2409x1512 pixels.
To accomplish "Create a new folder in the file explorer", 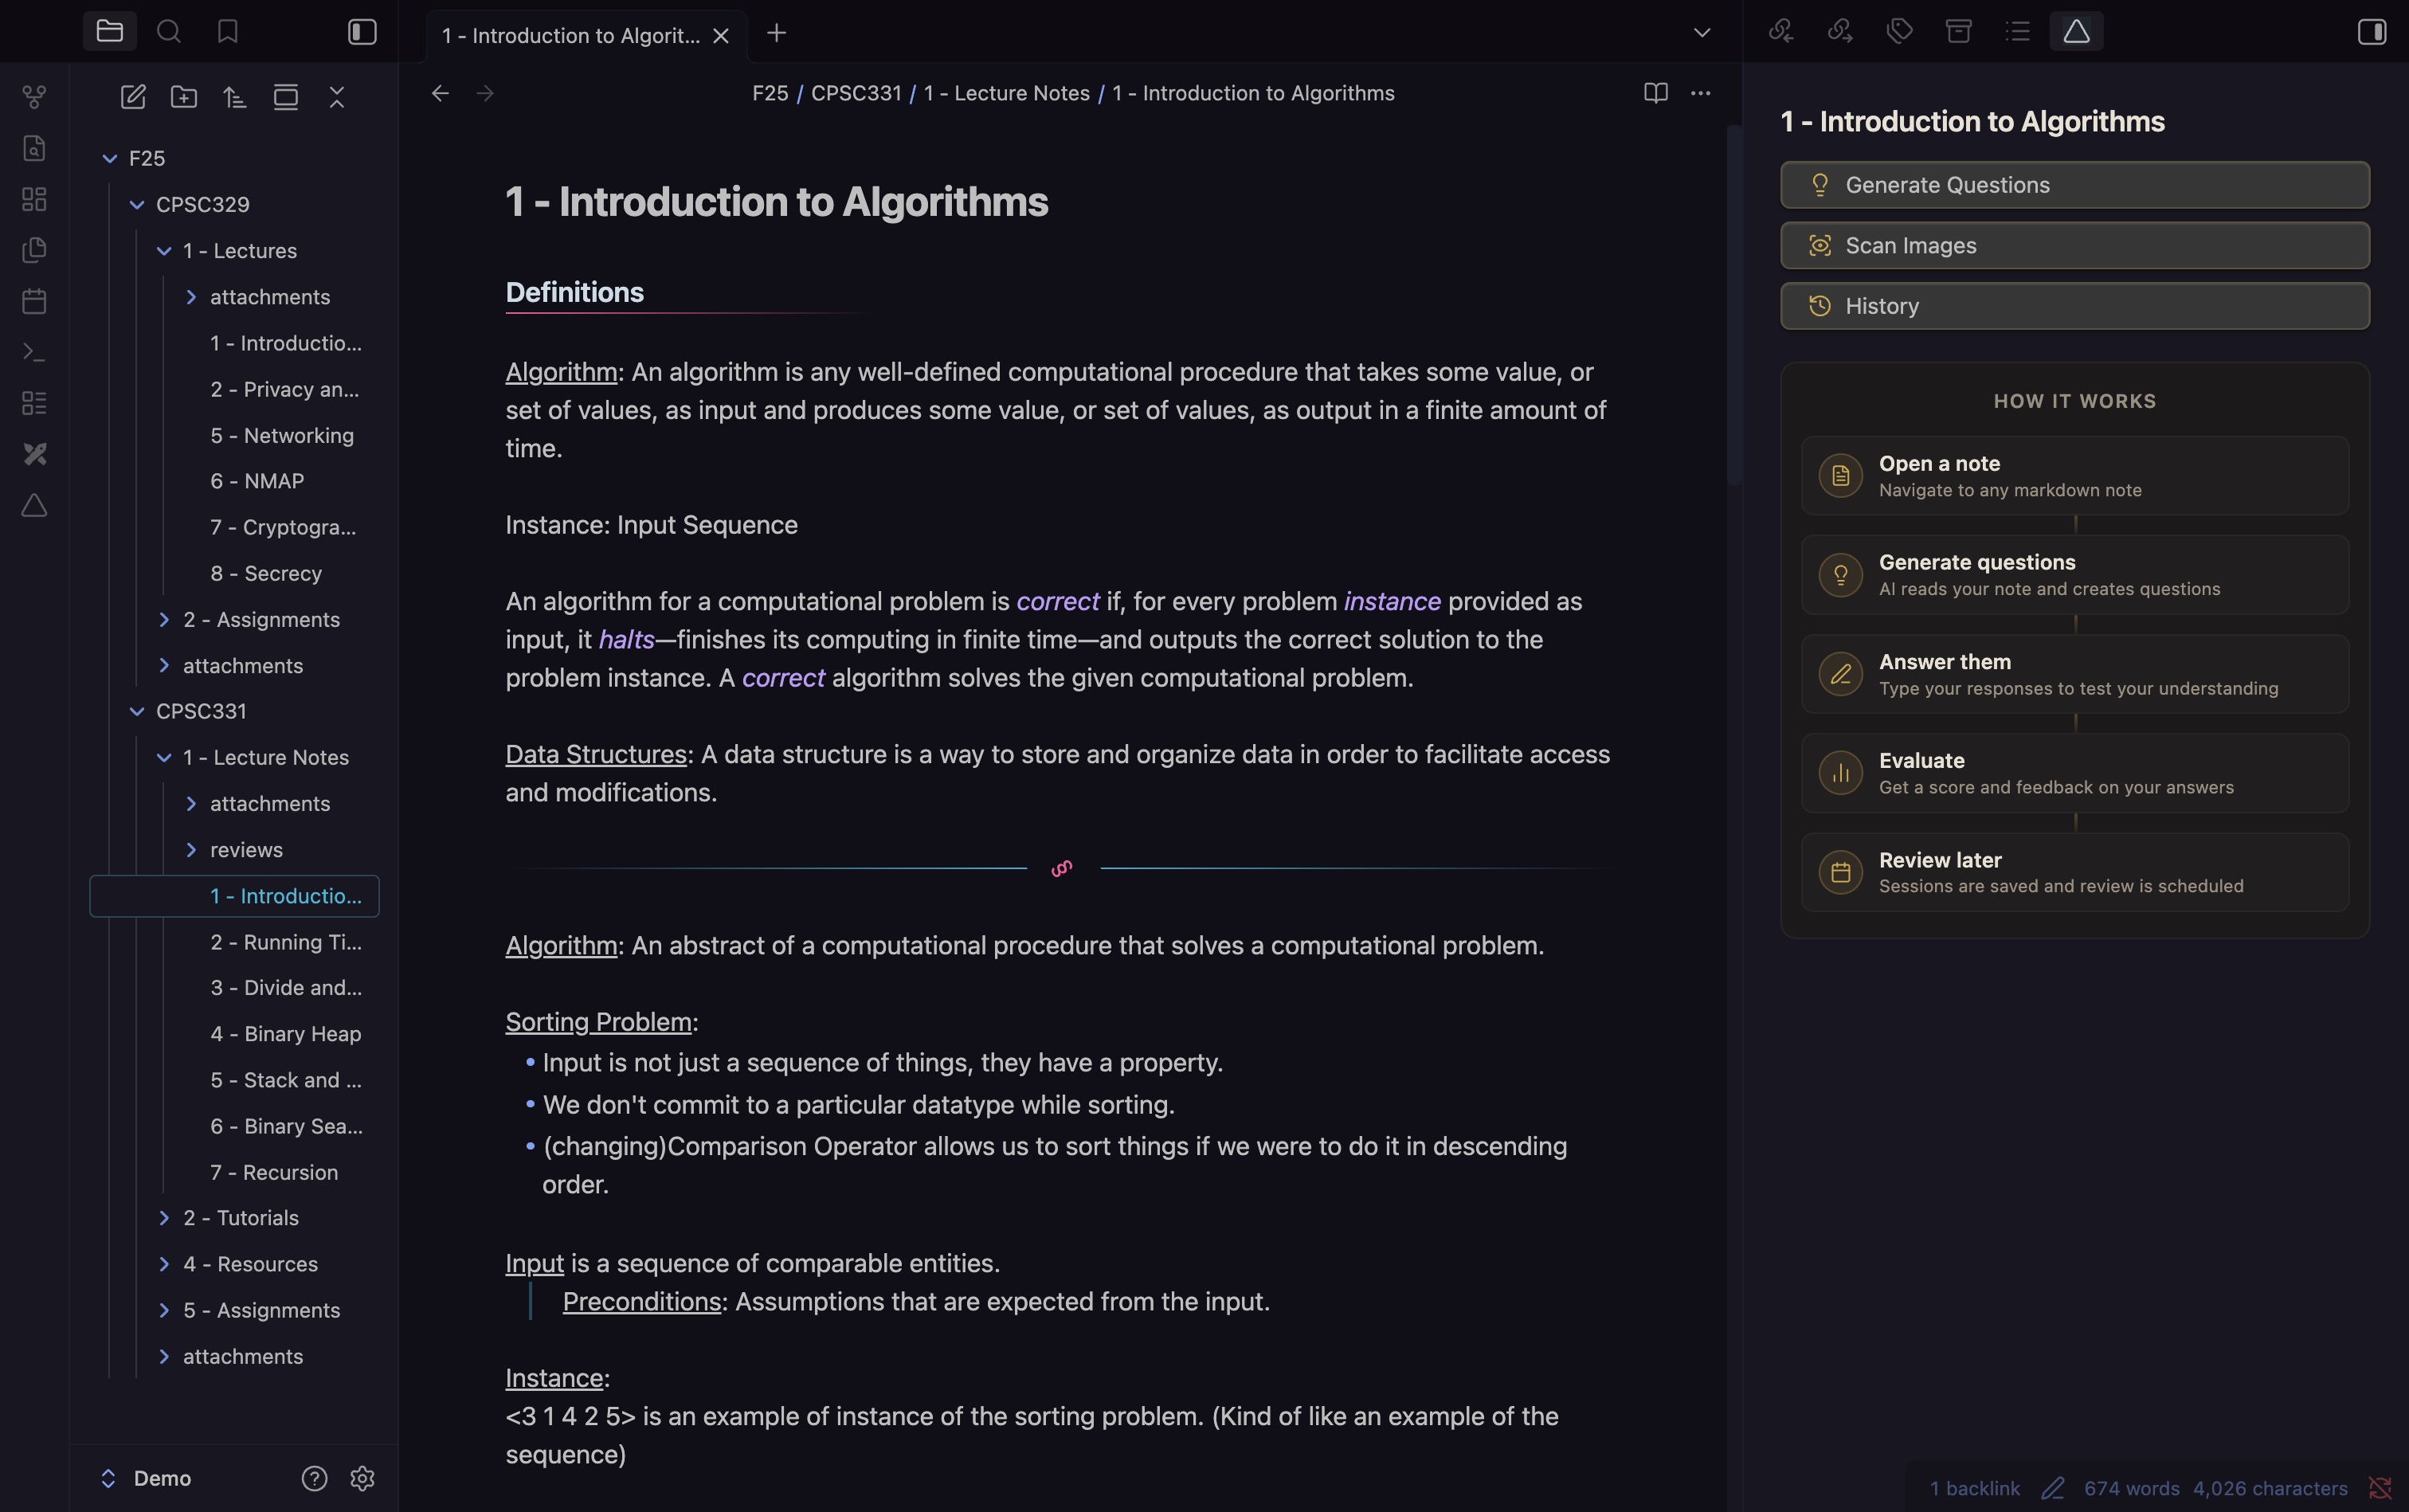I will (184, 97).
